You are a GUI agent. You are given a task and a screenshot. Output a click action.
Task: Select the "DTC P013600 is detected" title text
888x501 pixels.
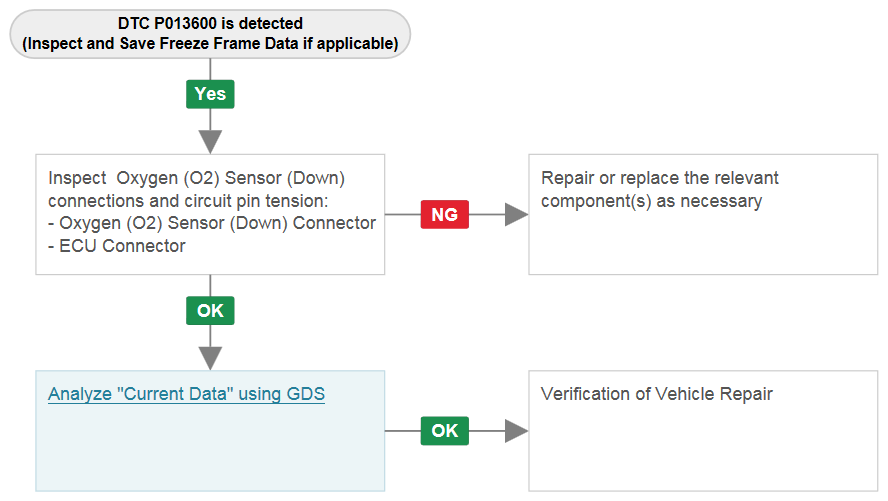click(x=210, y=23)
